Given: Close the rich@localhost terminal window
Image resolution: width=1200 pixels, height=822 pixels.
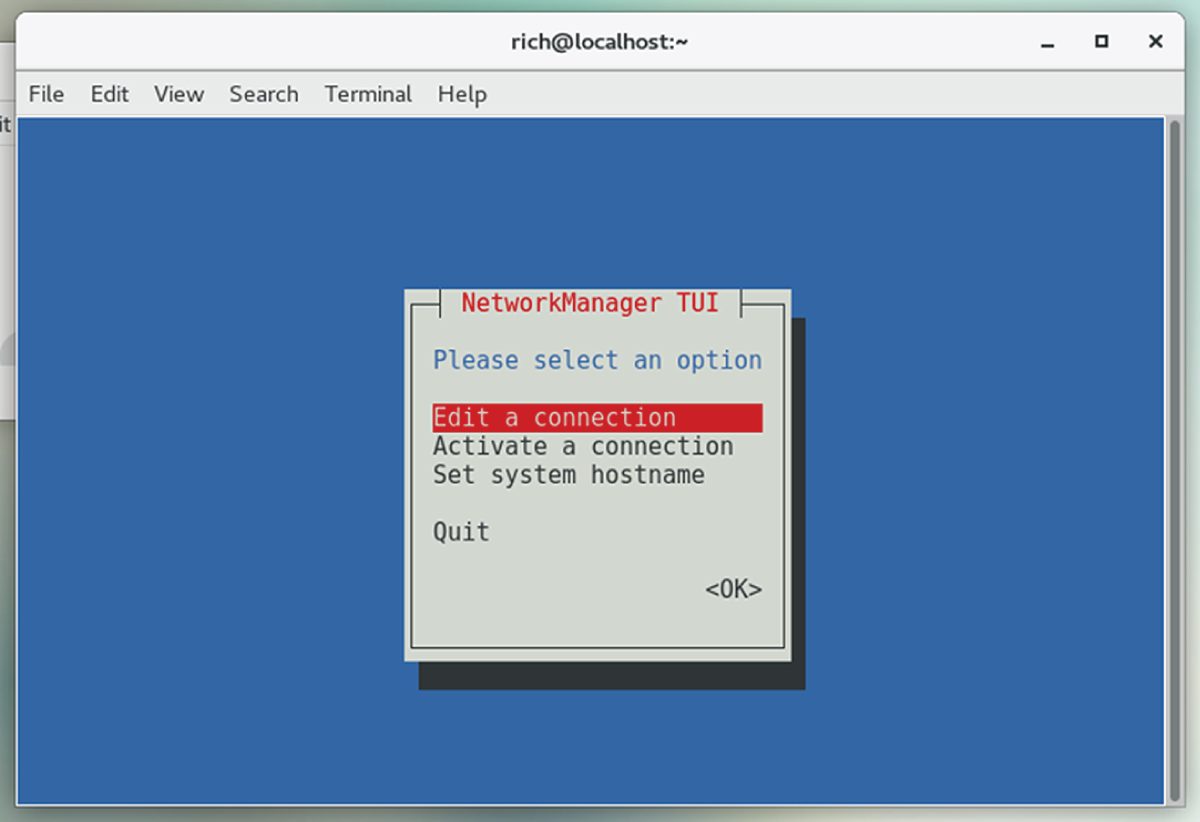Looking at the screenshot, I should coord(1155,42).
